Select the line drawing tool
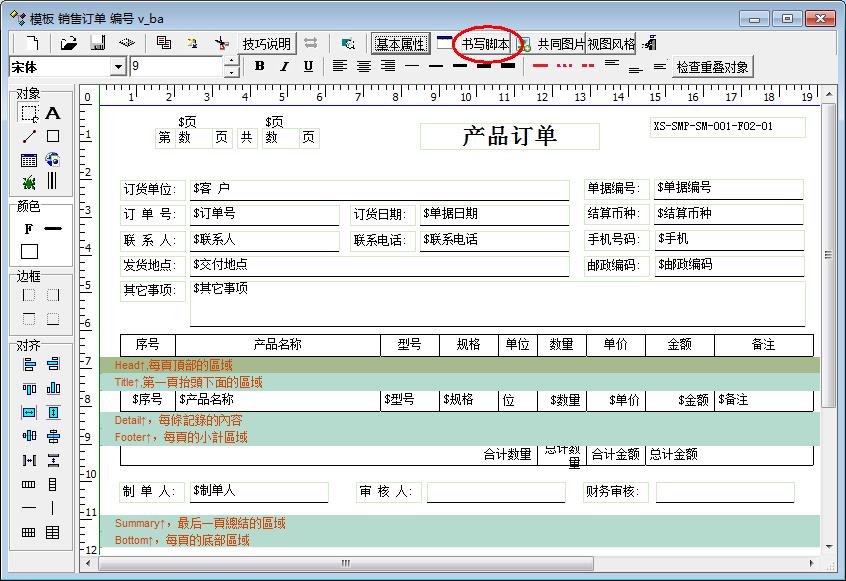 [x=29, y=136]
